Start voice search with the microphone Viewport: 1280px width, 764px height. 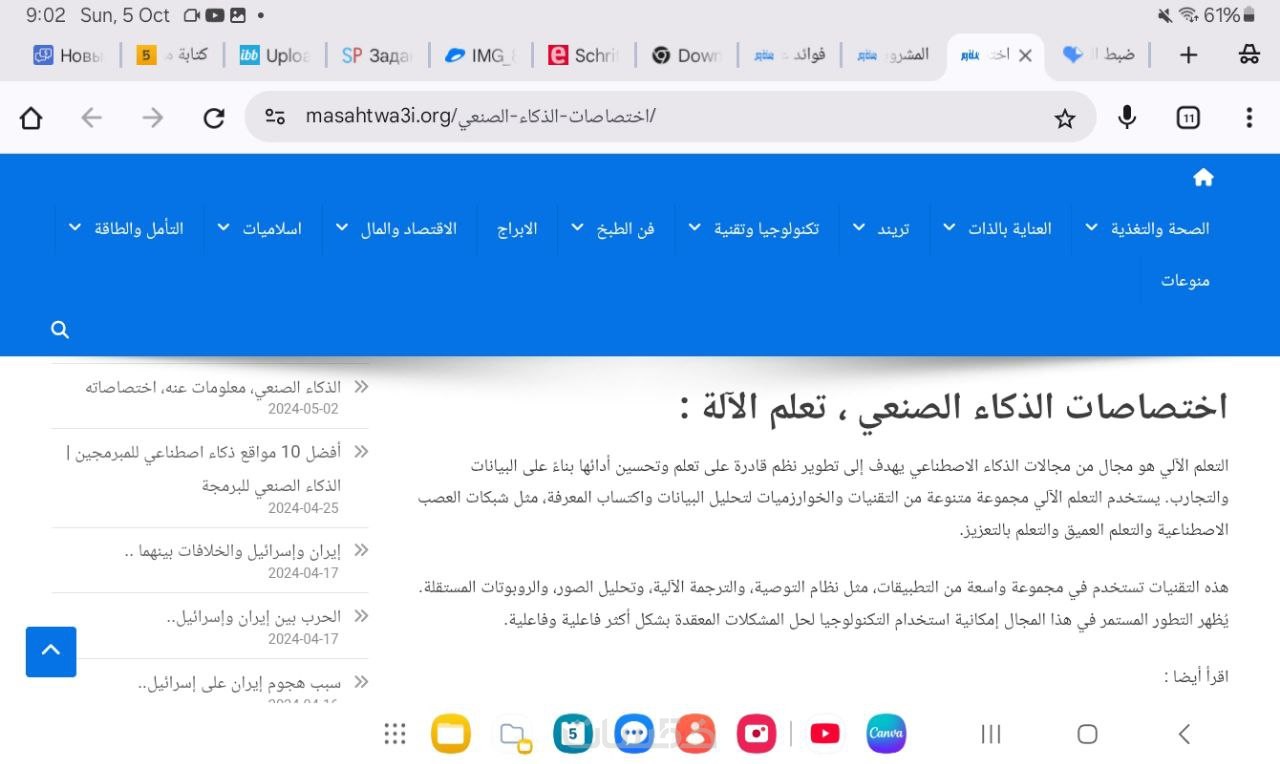[x=1127, y=118]
